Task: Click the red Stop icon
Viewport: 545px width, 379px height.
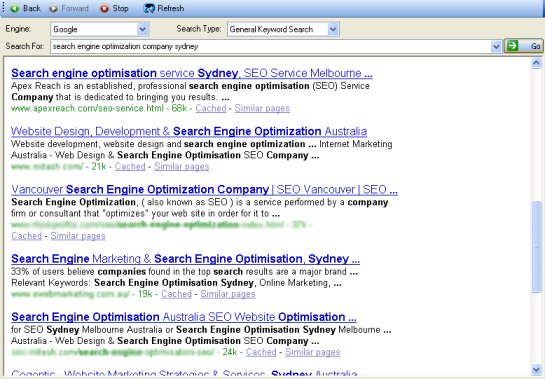Action: click(x=104, y=8)
